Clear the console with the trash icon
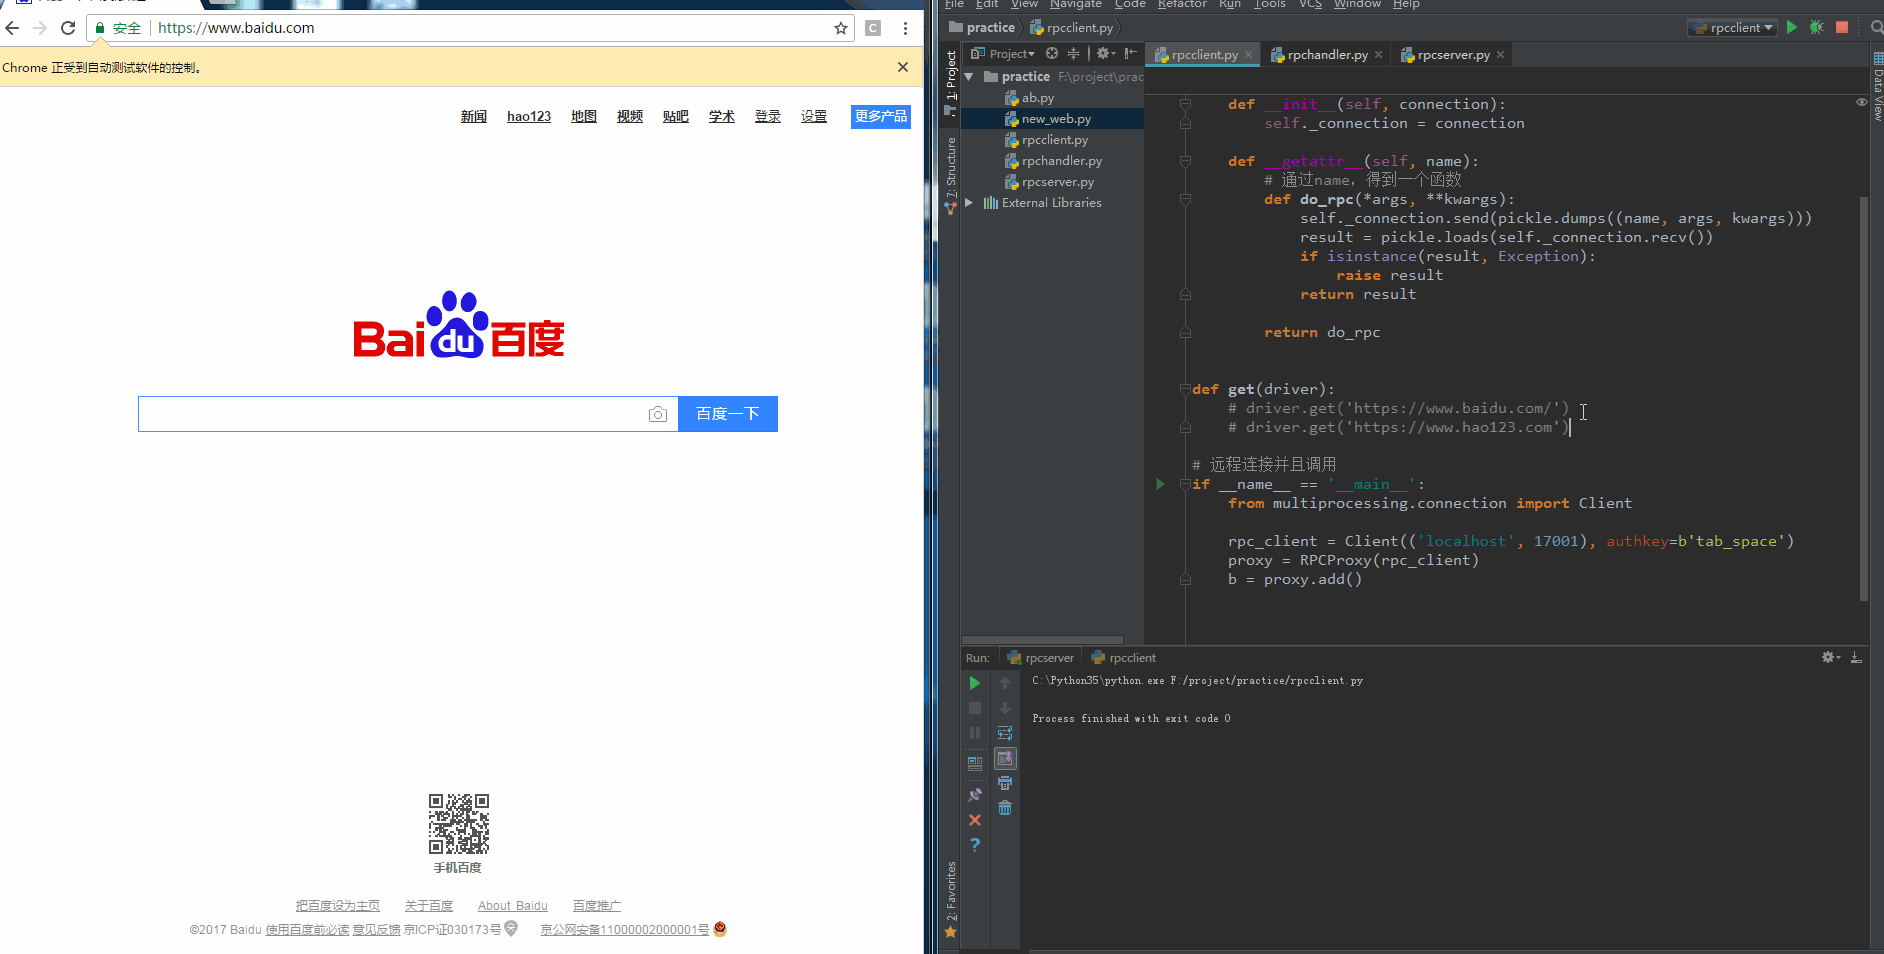 (1005, 808)
